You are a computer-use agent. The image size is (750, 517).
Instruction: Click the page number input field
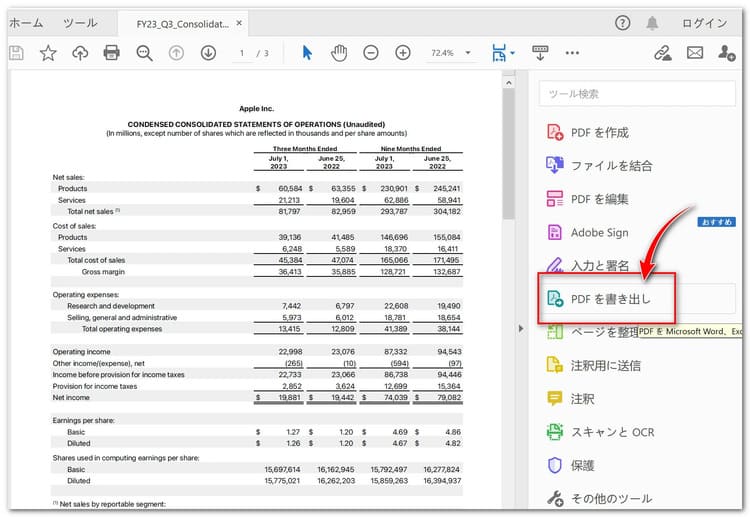(243, 53)
